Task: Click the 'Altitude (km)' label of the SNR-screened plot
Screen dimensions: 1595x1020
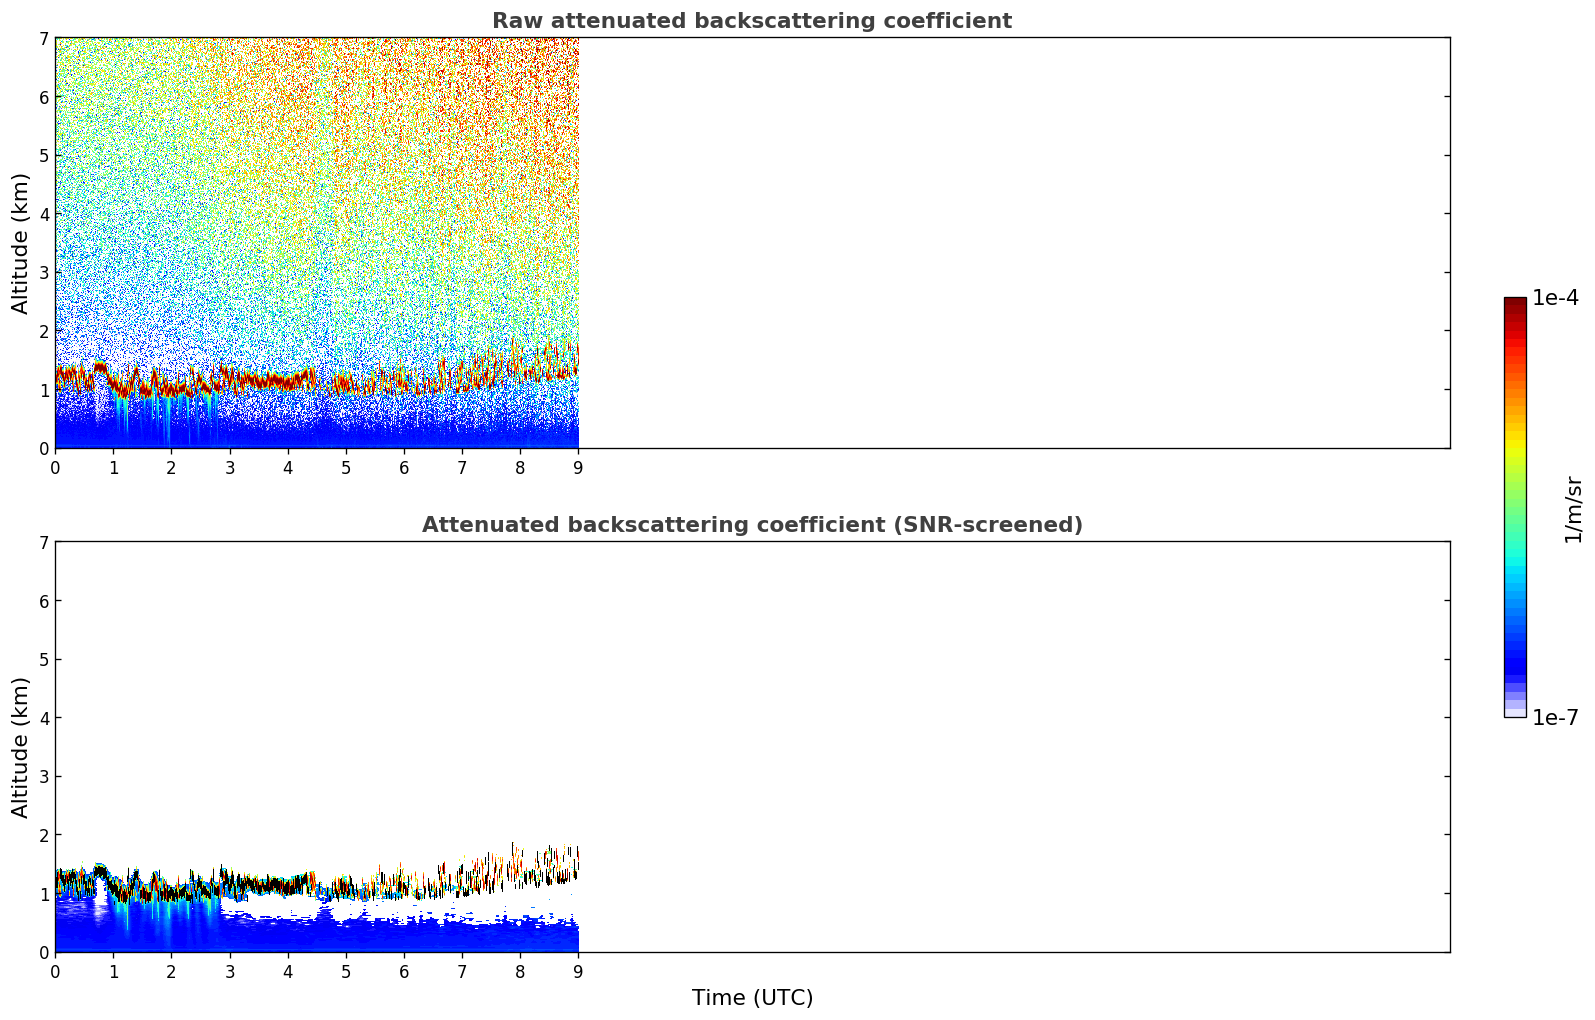Action: pos(21,747)
